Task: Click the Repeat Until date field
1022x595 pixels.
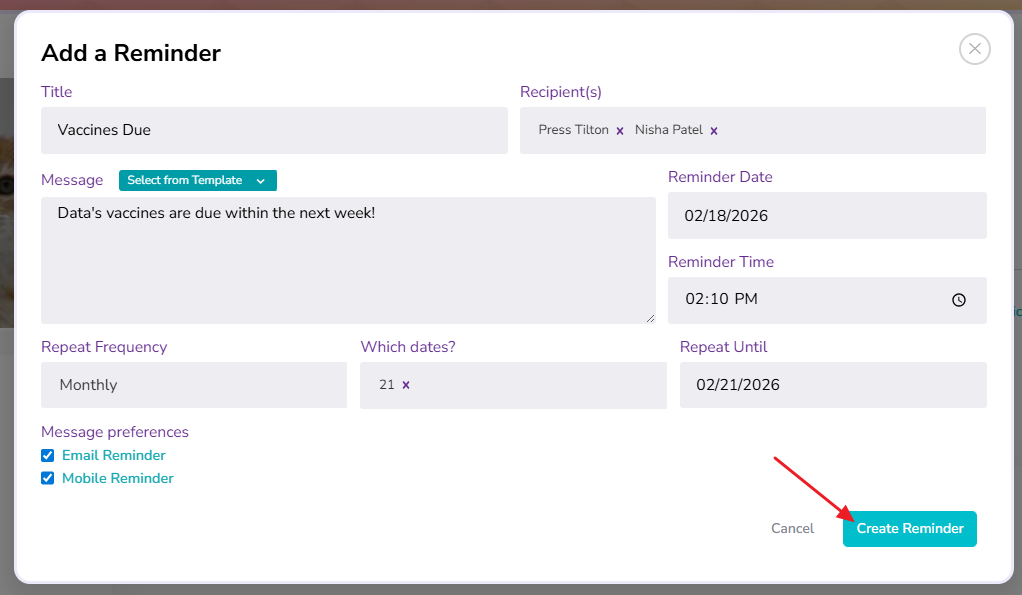Action: [x=832, y=385]
